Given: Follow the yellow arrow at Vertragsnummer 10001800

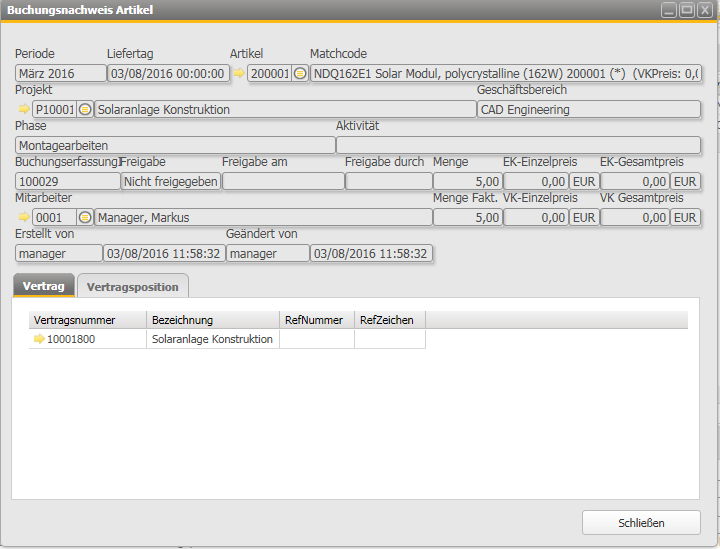Looking at the screenshot, I should pyautogui.click(x=39, y=339).
